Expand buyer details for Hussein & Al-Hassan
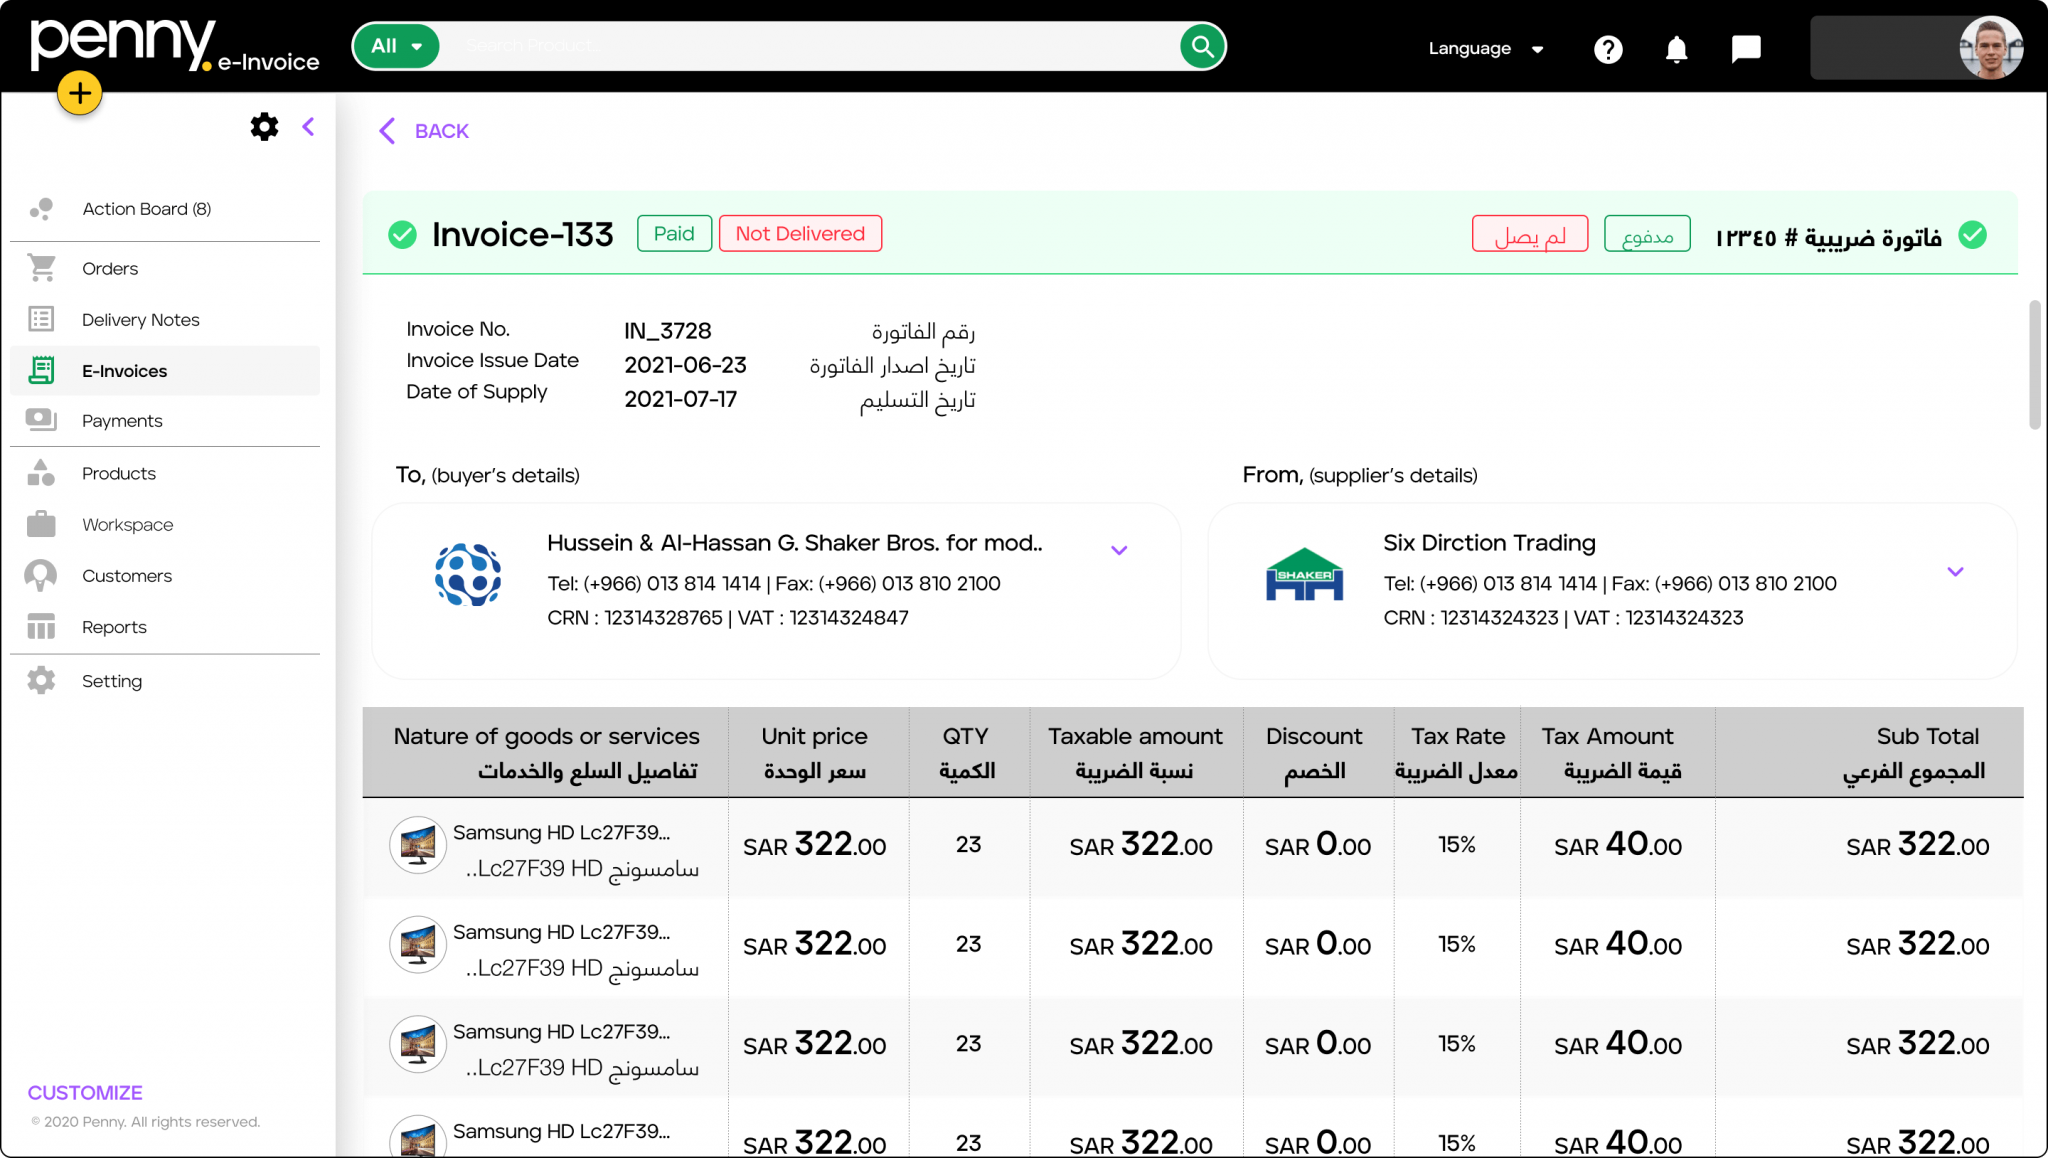The width and height of the screenshot is (2048, 1158). (1119, 550)
